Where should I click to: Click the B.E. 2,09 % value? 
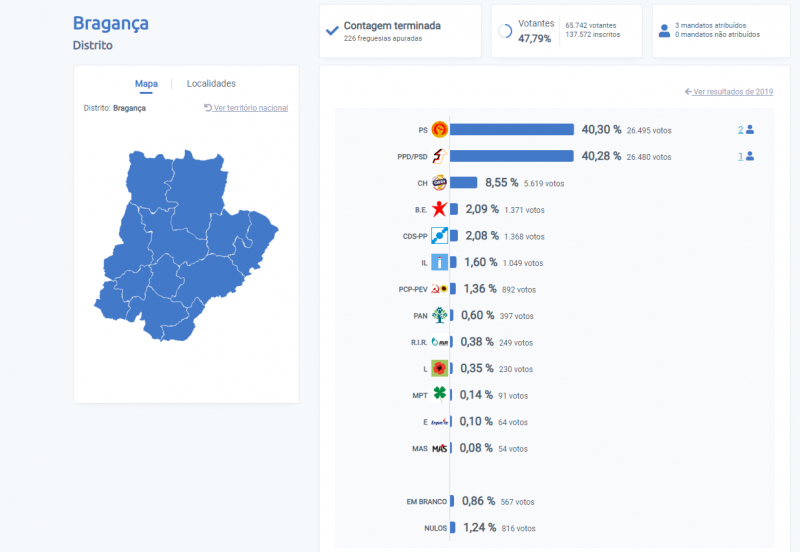(x=482, y=209)
